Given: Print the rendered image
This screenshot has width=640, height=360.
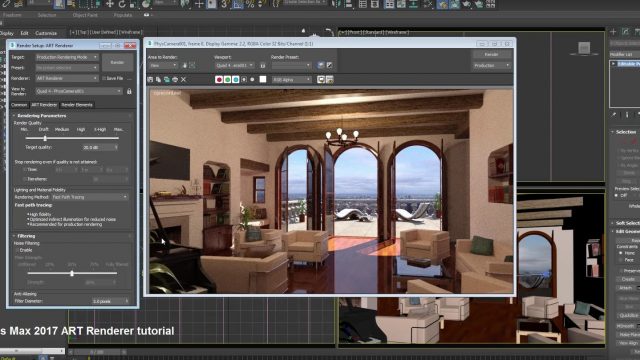Looking at the screenshot, I should [x=175, y=80].
